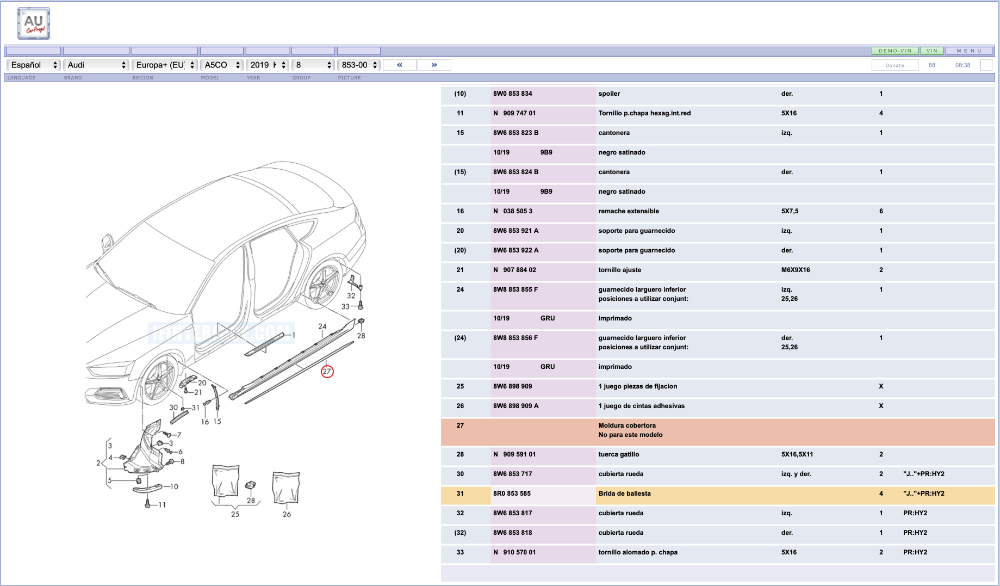Go to previous picture with « arrow
Viewport: 1000px width, 586px height.
[399, 65]
